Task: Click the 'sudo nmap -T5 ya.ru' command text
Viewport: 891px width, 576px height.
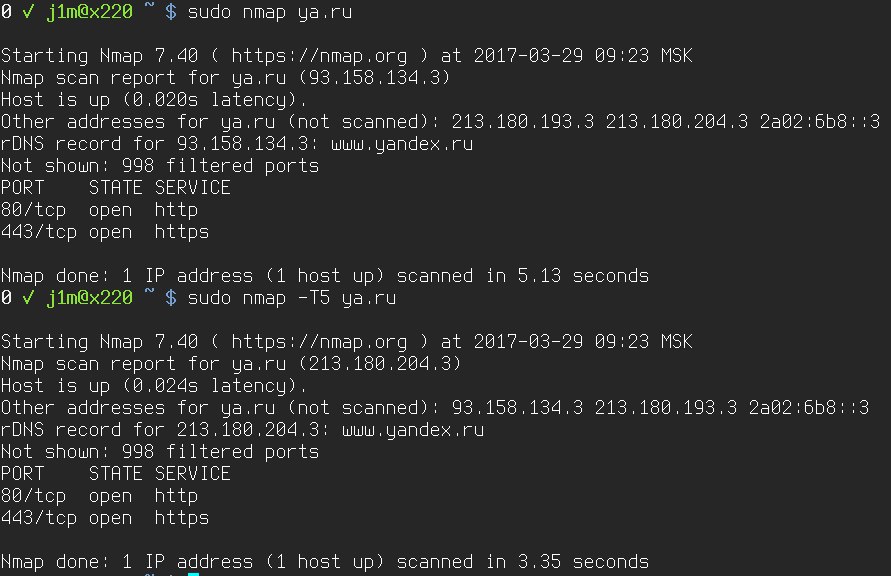Action: [292, 298]
